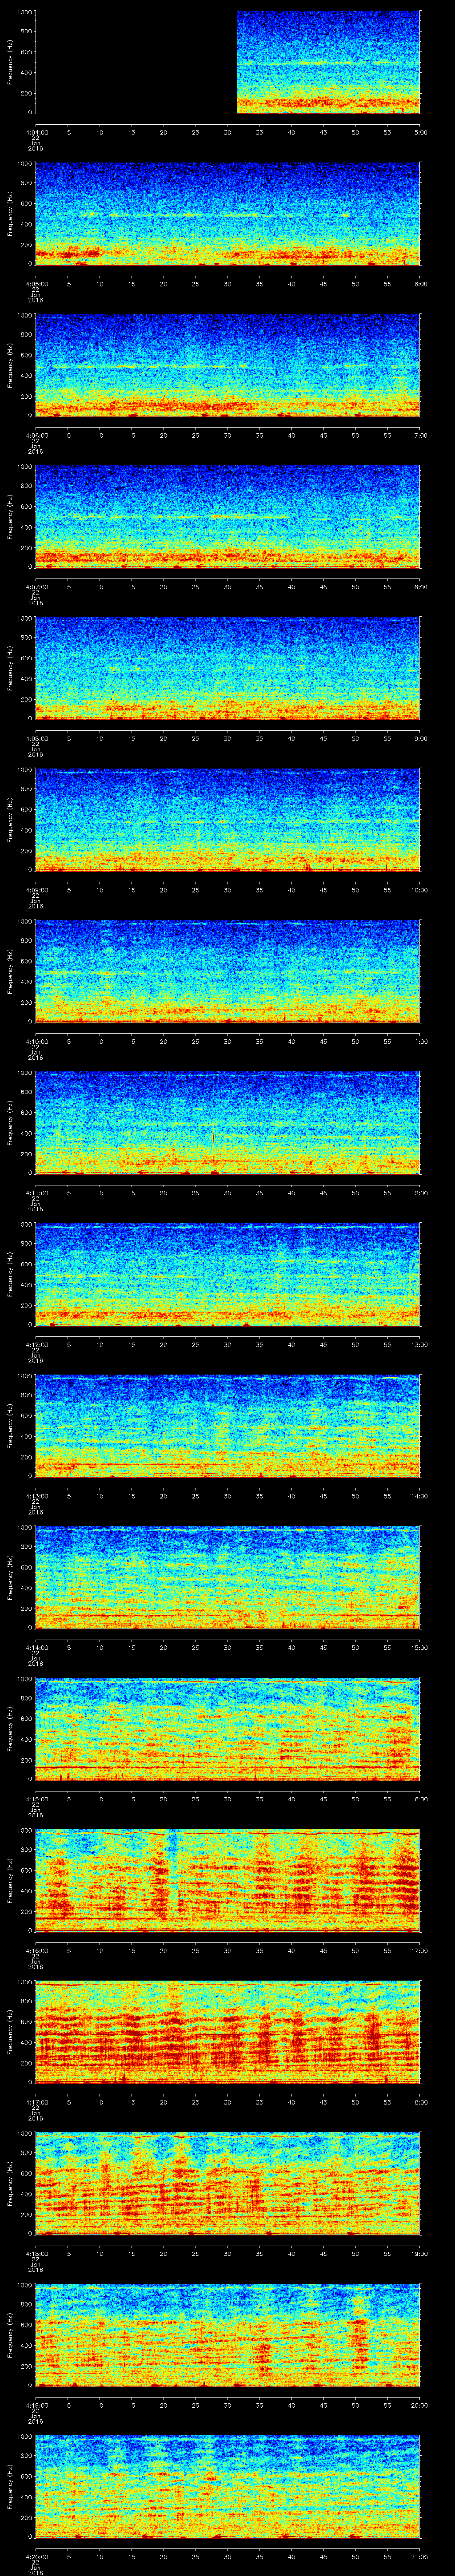Click the 17:00 end time label
455x2576 pixels.
[419, 1950]
